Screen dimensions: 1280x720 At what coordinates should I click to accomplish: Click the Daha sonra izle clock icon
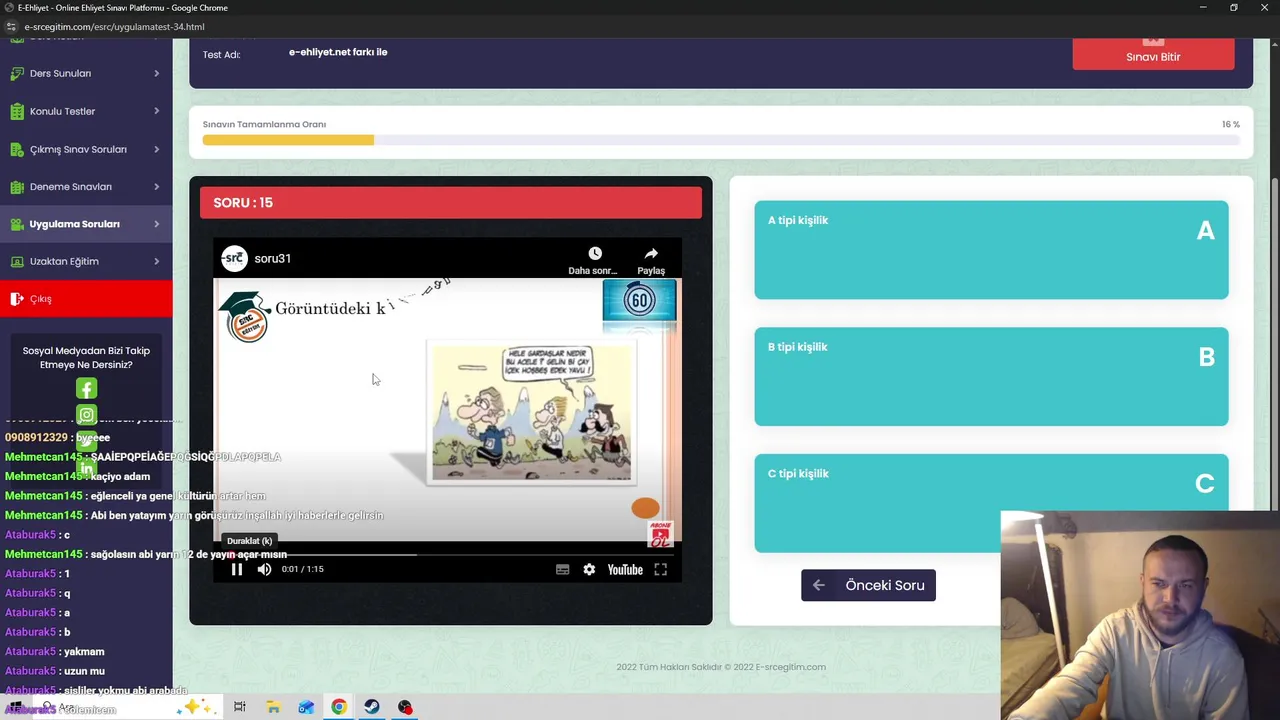pyautogui.click(x=594, y=254)
